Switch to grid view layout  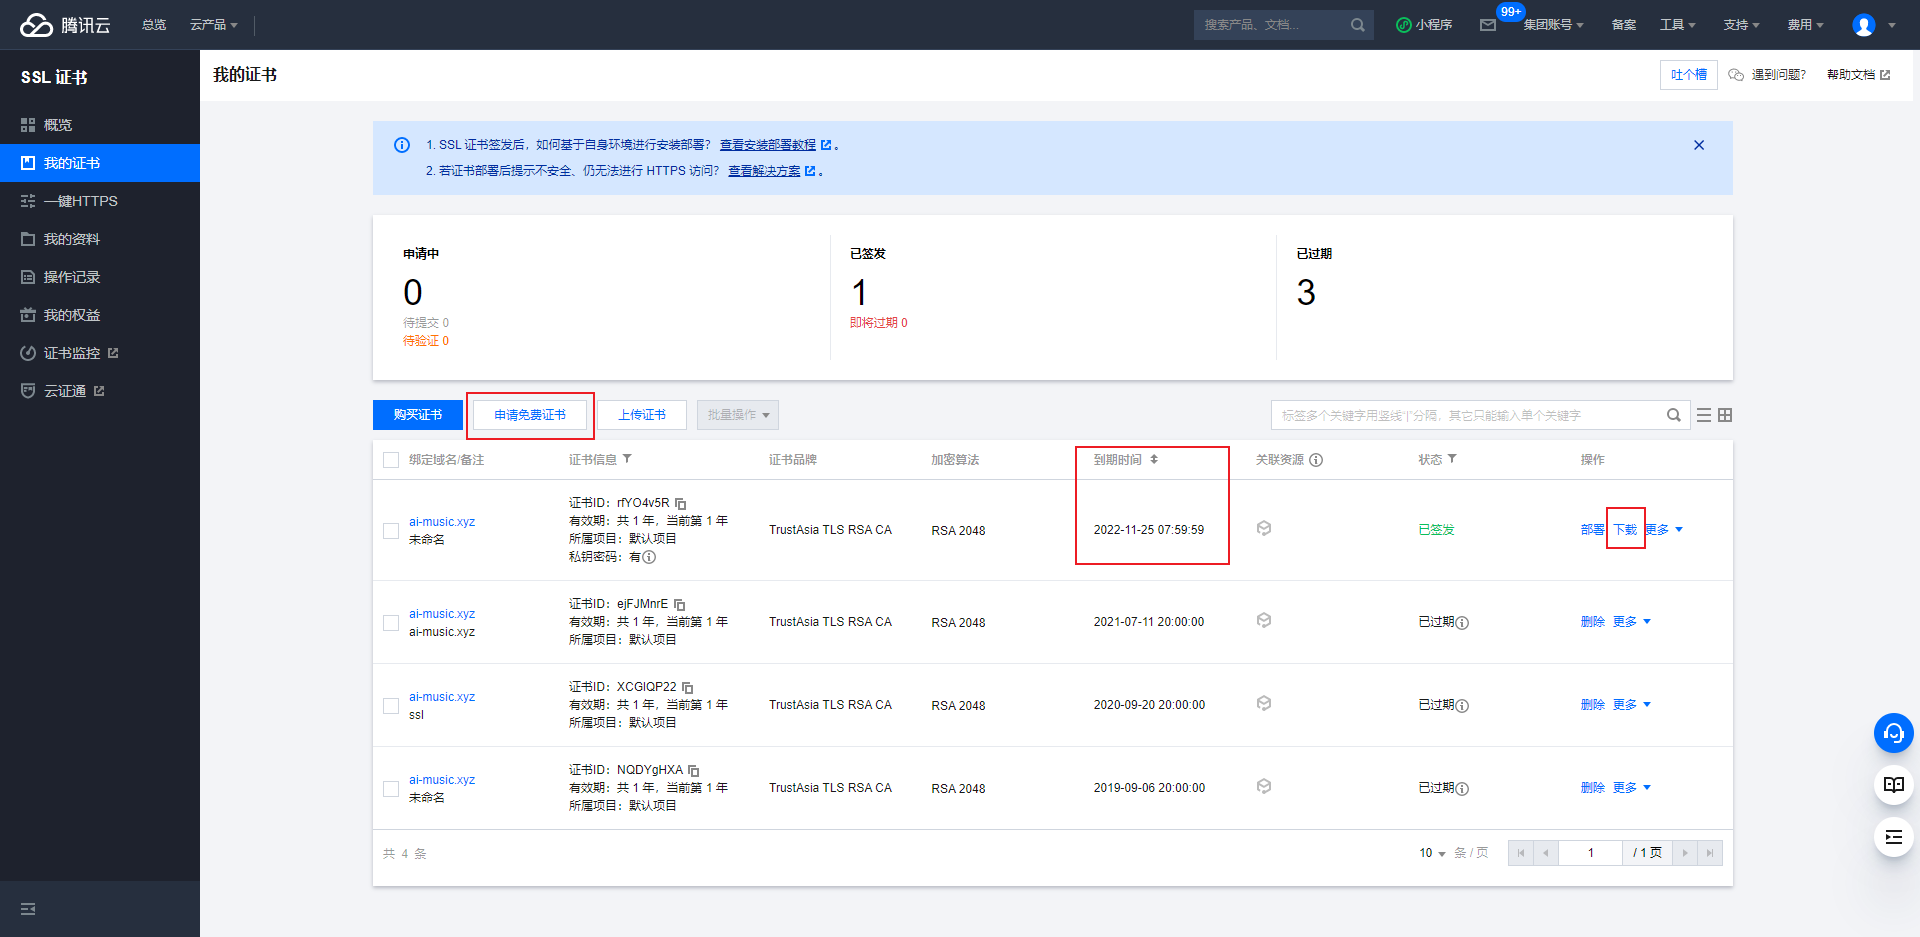coord(1725,415)
